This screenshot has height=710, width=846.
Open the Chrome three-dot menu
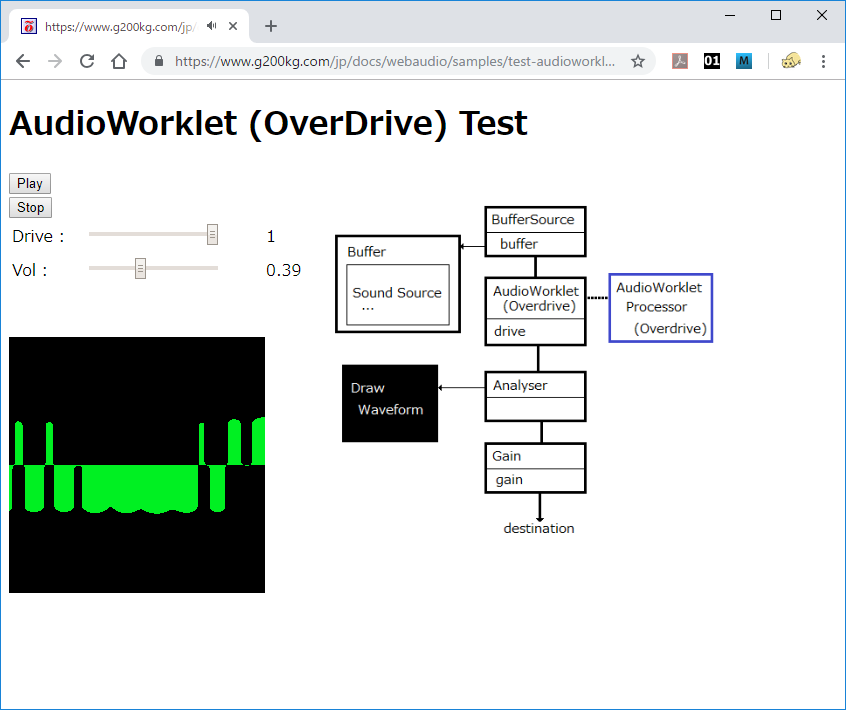click(x=823, y=61)
